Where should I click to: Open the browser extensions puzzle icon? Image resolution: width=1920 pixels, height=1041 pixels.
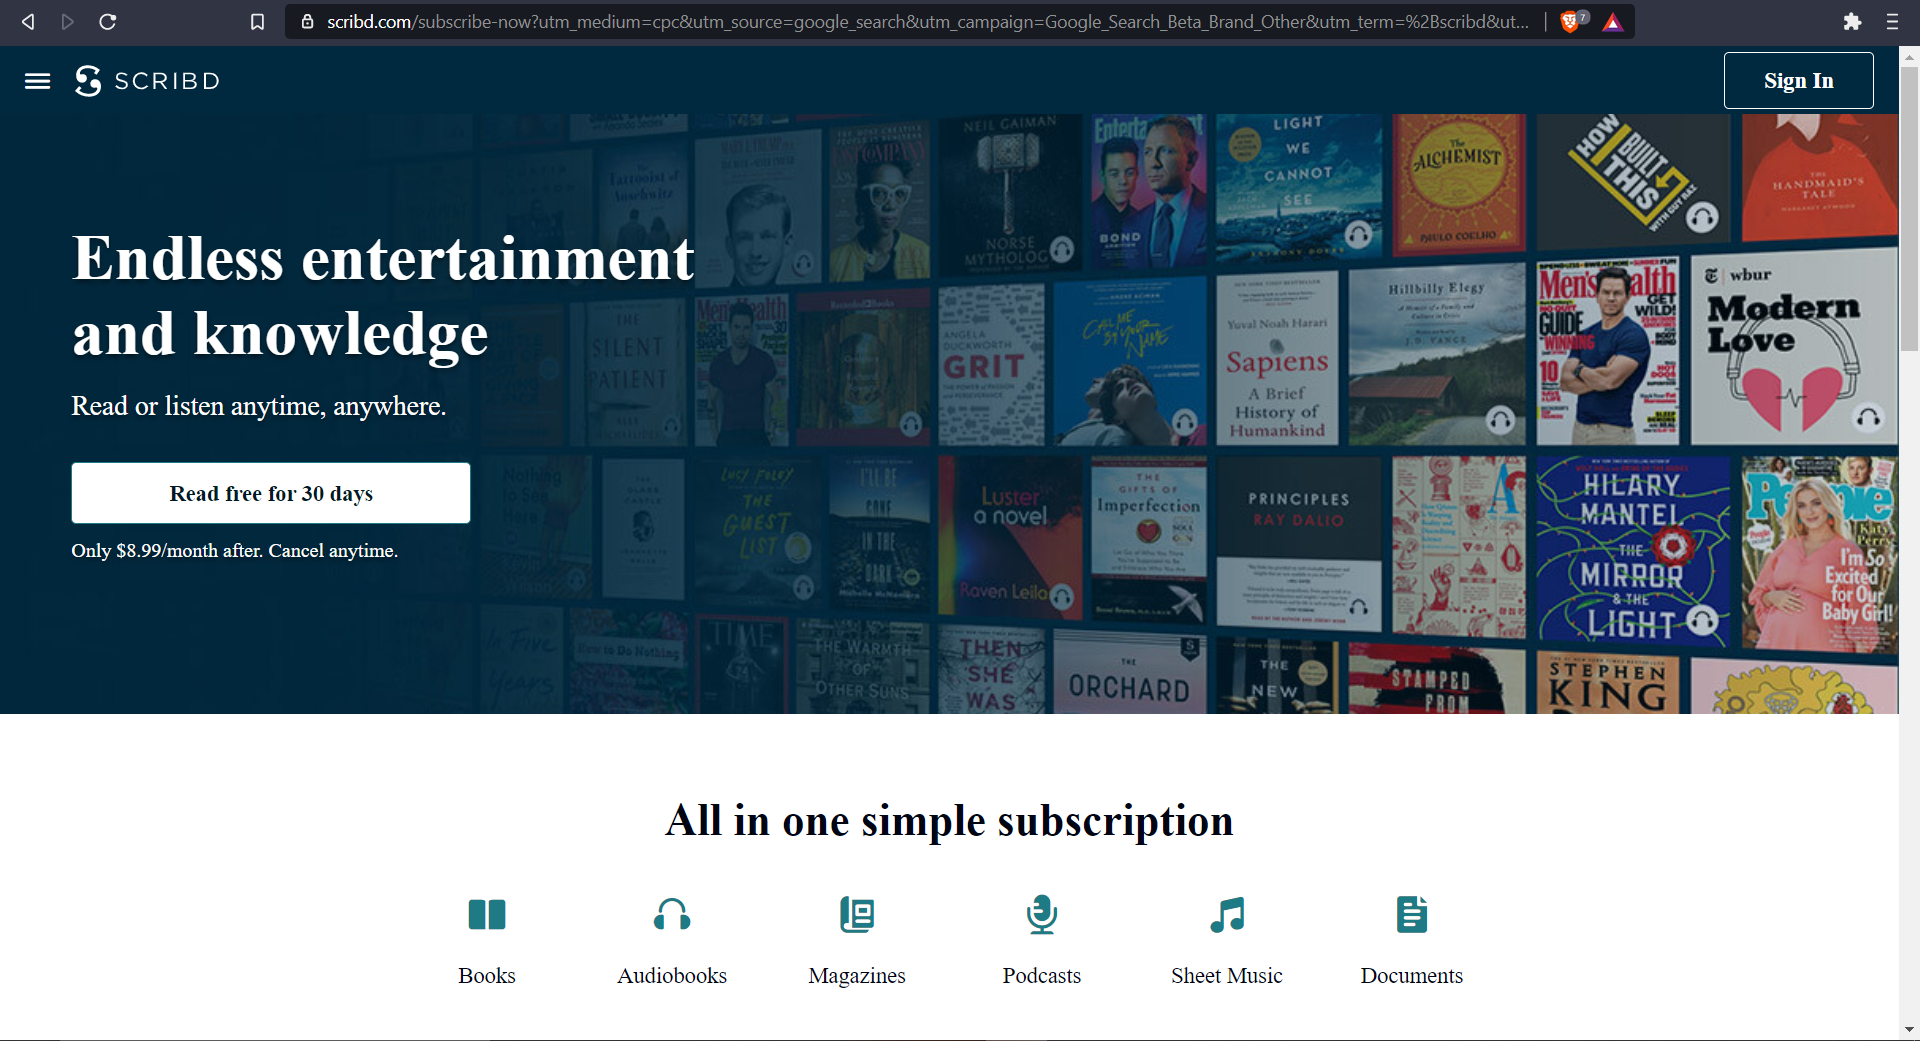coord(1852,22)
